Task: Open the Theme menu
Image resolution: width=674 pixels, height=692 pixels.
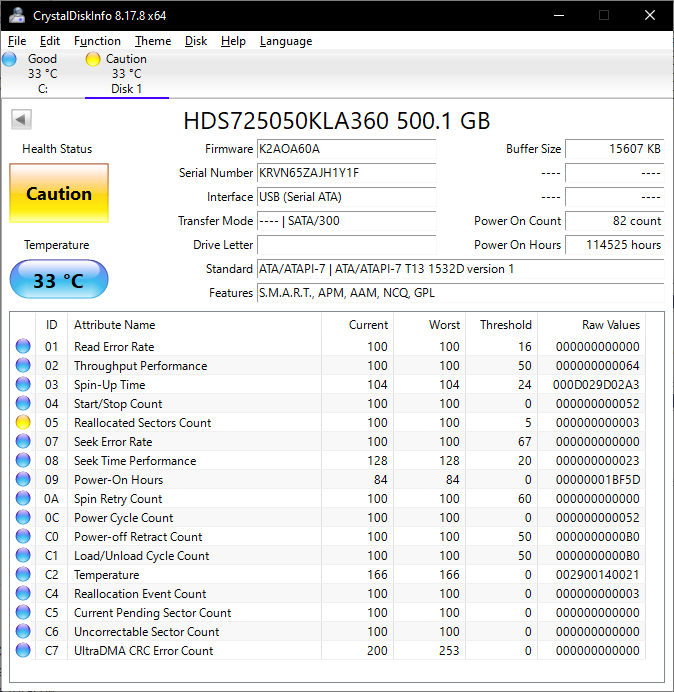Action: (x=153, y=41)
